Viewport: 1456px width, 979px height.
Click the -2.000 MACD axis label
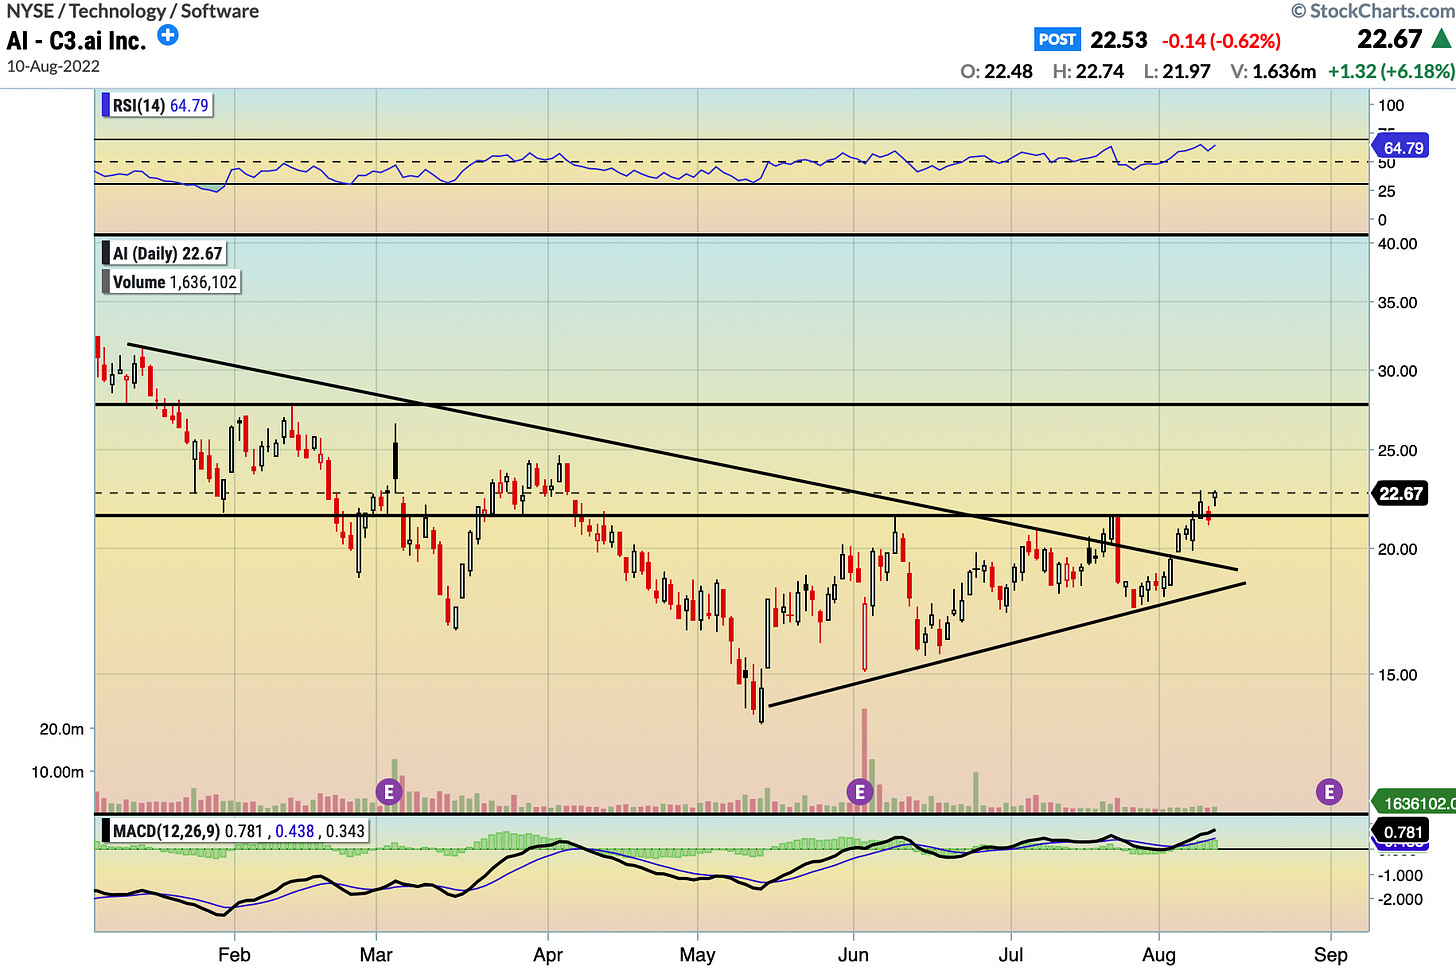1400,899
